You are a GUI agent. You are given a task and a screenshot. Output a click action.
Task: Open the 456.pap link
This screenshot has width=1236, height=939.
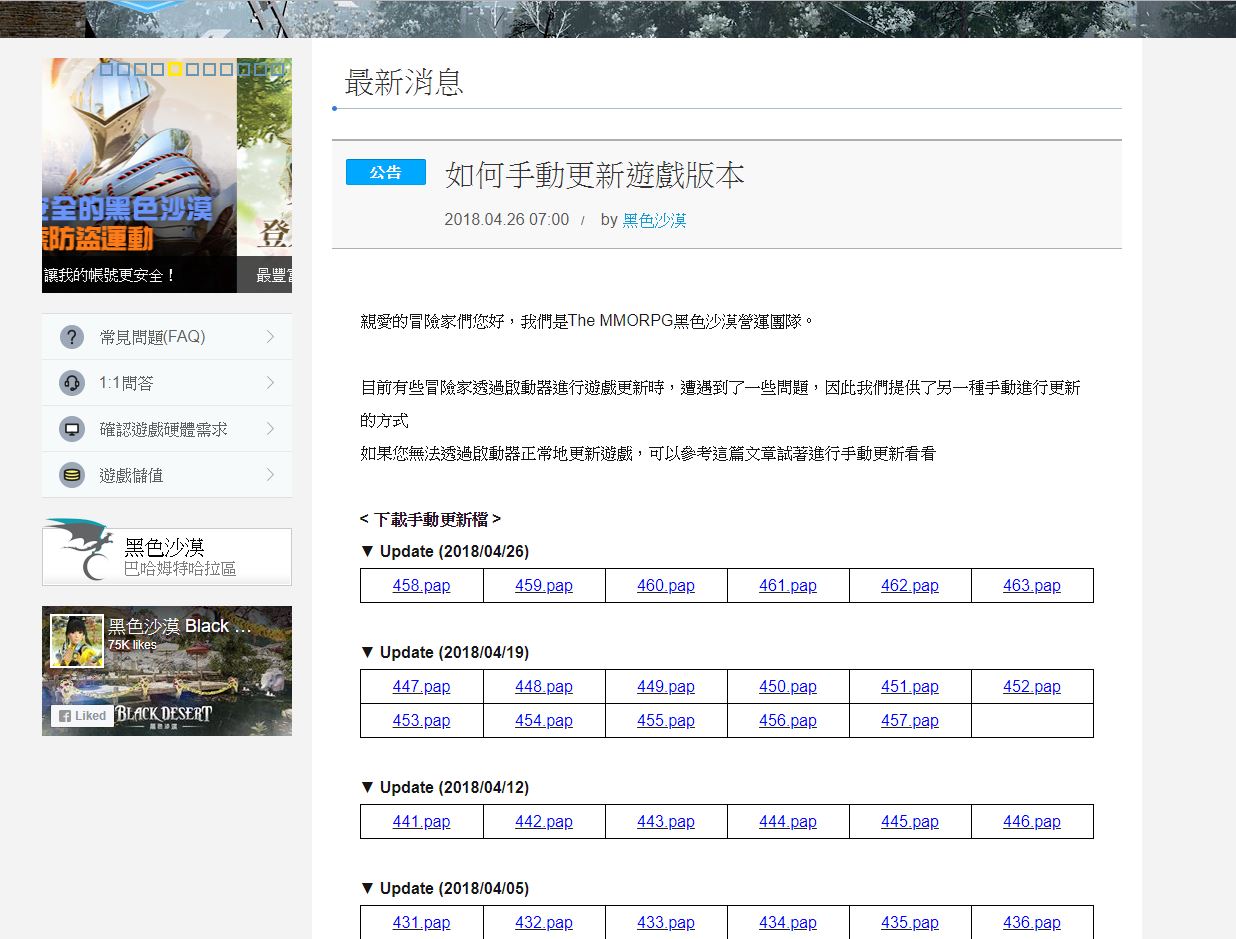(788, 721)
